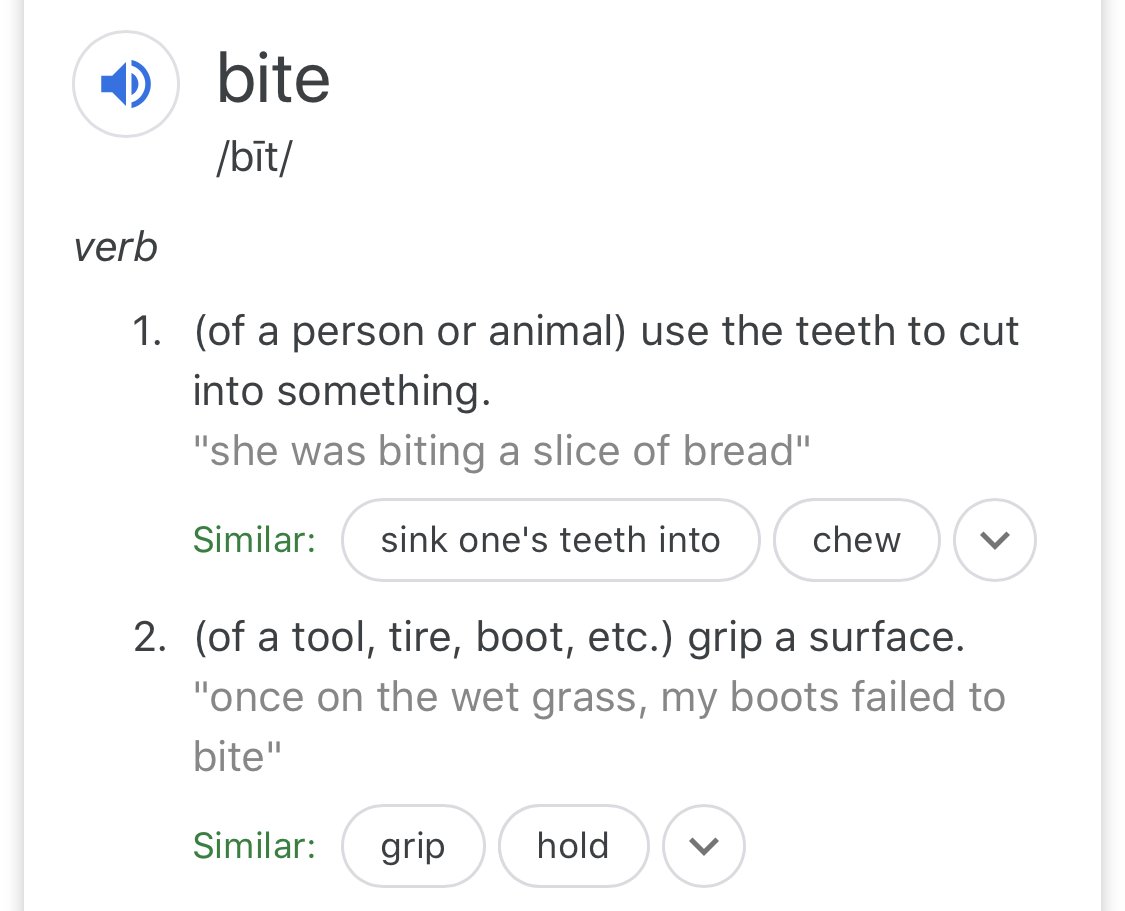Click the second 'Similar:' label

point(255,846)
